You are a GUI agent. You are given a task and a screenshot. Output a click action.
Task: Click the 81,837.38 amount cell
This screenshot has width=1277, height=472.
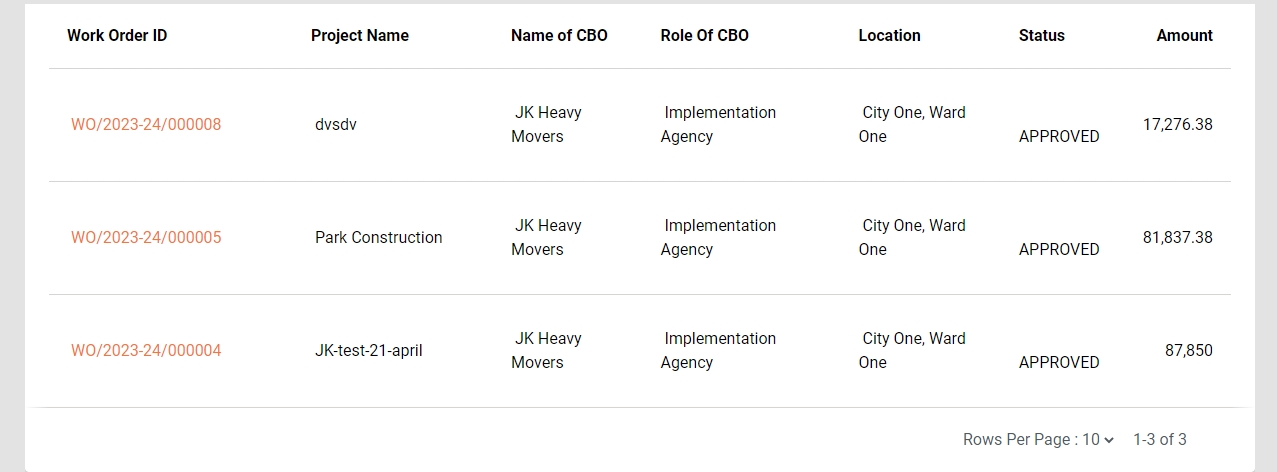pos(1177,238)
